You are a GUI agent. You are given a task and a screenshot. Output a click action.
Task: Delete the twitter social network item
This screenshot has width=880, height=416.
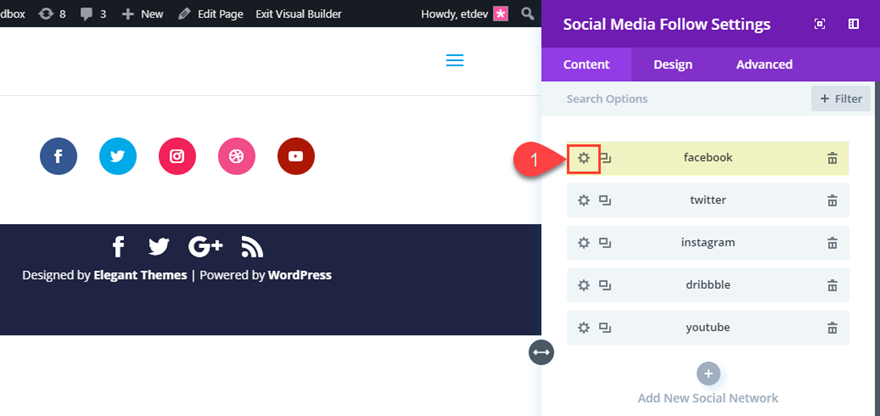tap(832, 200)
